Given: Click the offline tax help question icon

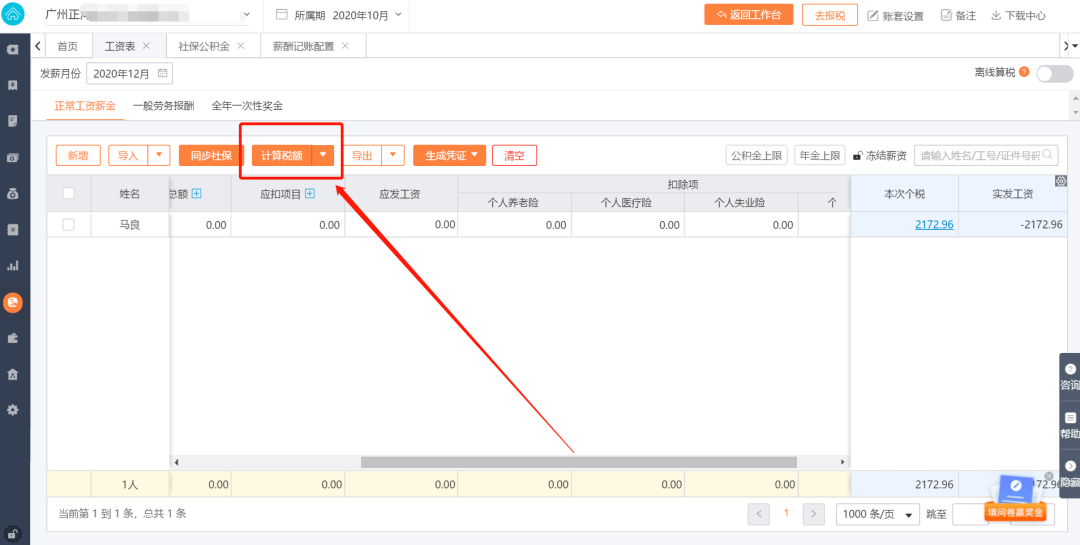Looking at the screenshot, I should tap(1024, 72).
